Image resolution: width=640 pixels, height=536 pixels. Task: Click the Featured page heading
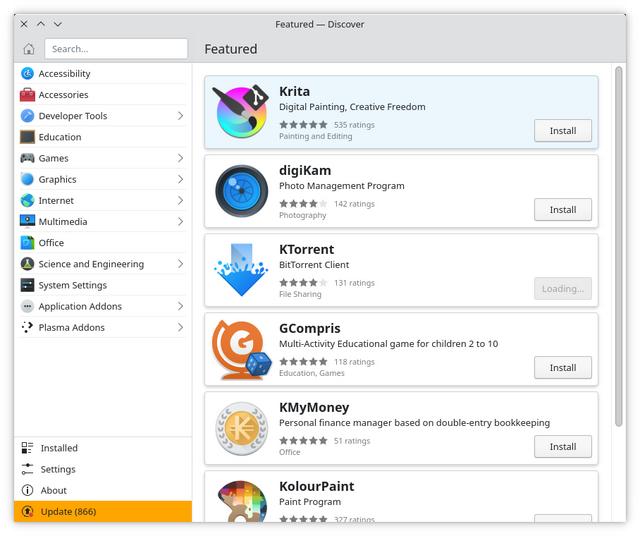coord(231,49)
